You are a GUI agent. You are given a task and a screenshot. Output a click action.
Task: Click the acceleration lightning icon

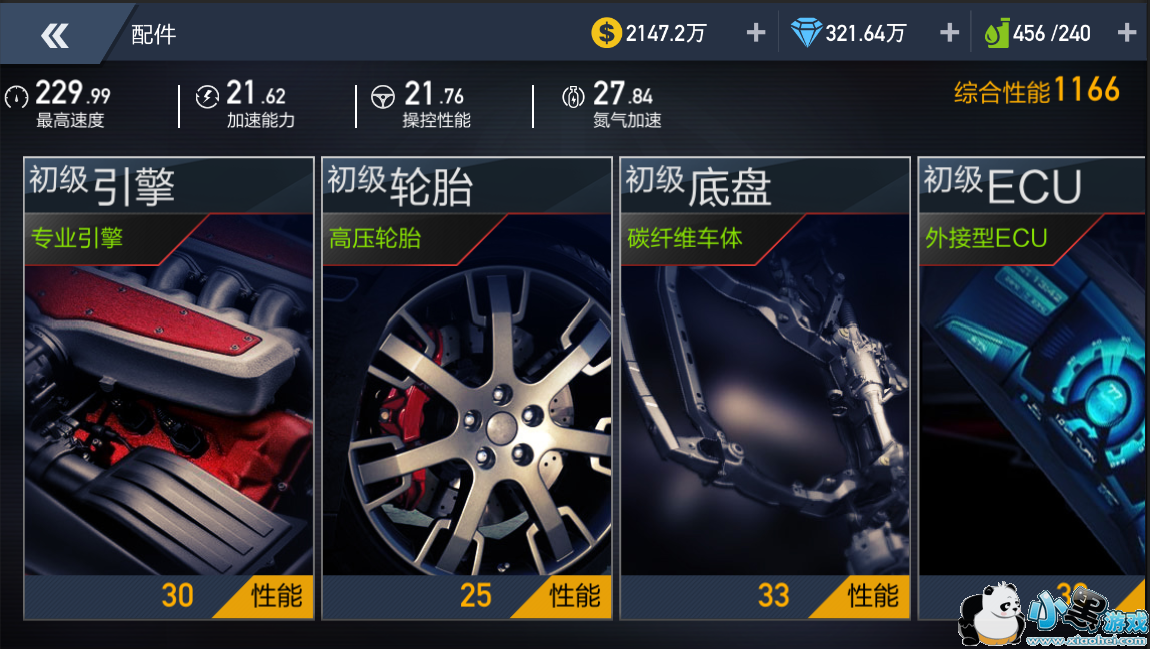[208, 96]
